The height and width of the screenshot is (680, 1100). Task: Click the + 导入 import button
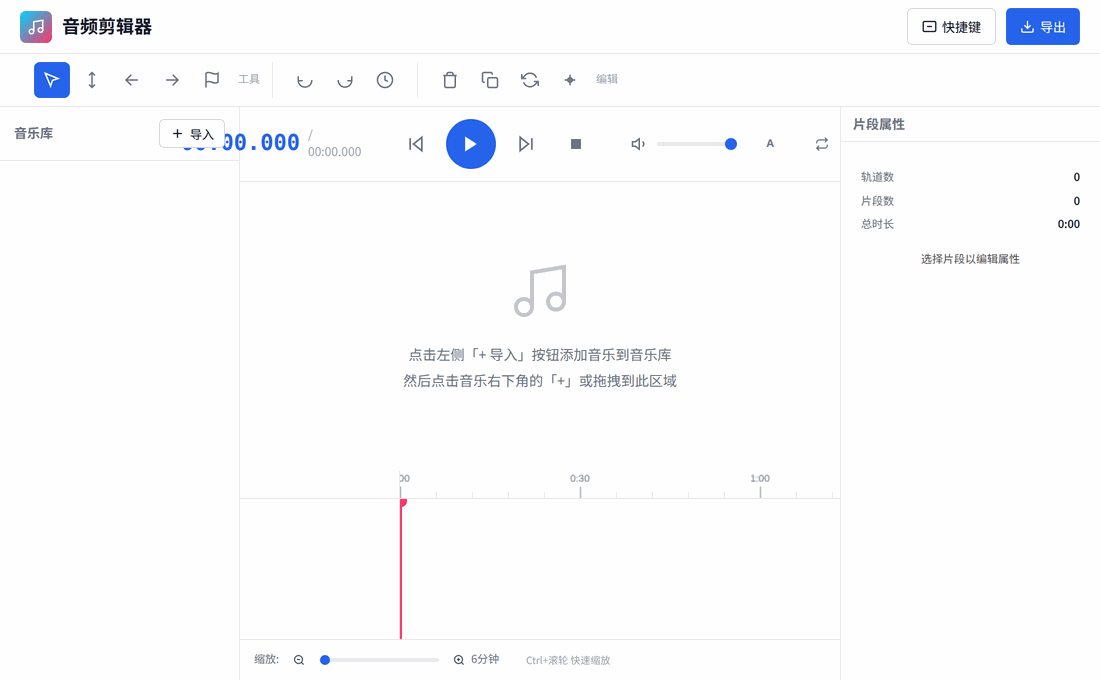192,133
